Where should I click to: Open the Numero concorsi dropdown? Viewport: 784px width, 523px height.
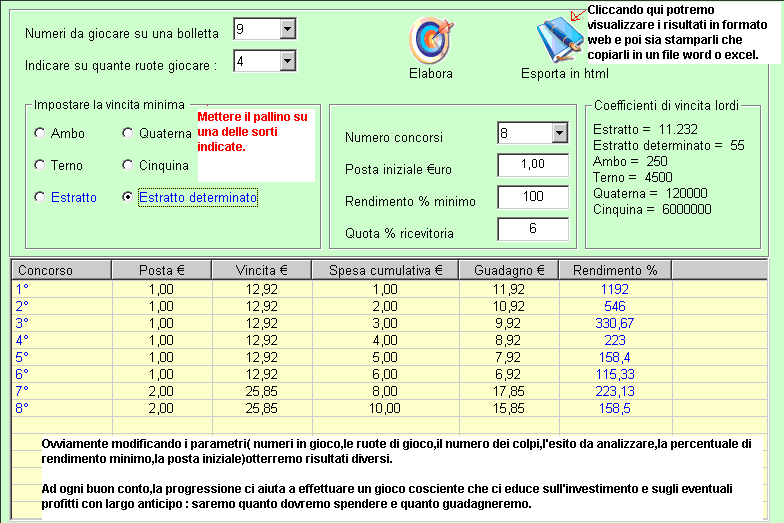558,134
